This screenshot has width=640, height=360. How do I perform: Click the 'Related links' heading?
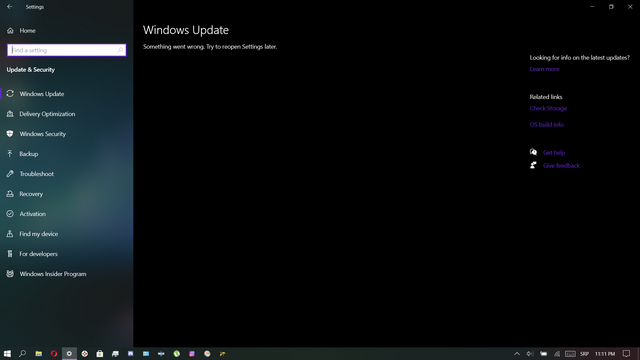[546, 97]
